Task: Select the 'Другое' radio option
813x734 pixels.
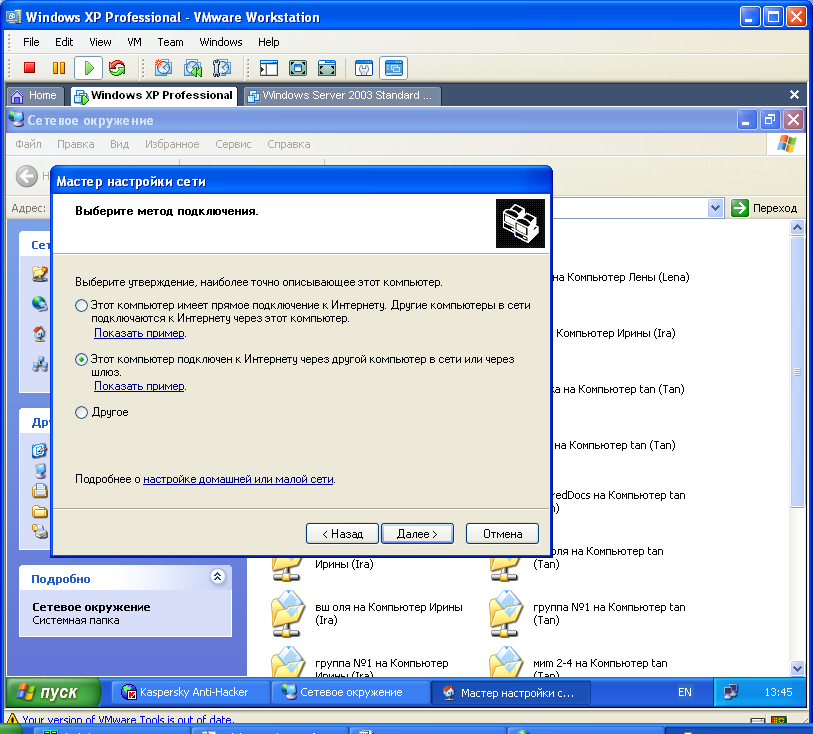Action: 81,413
